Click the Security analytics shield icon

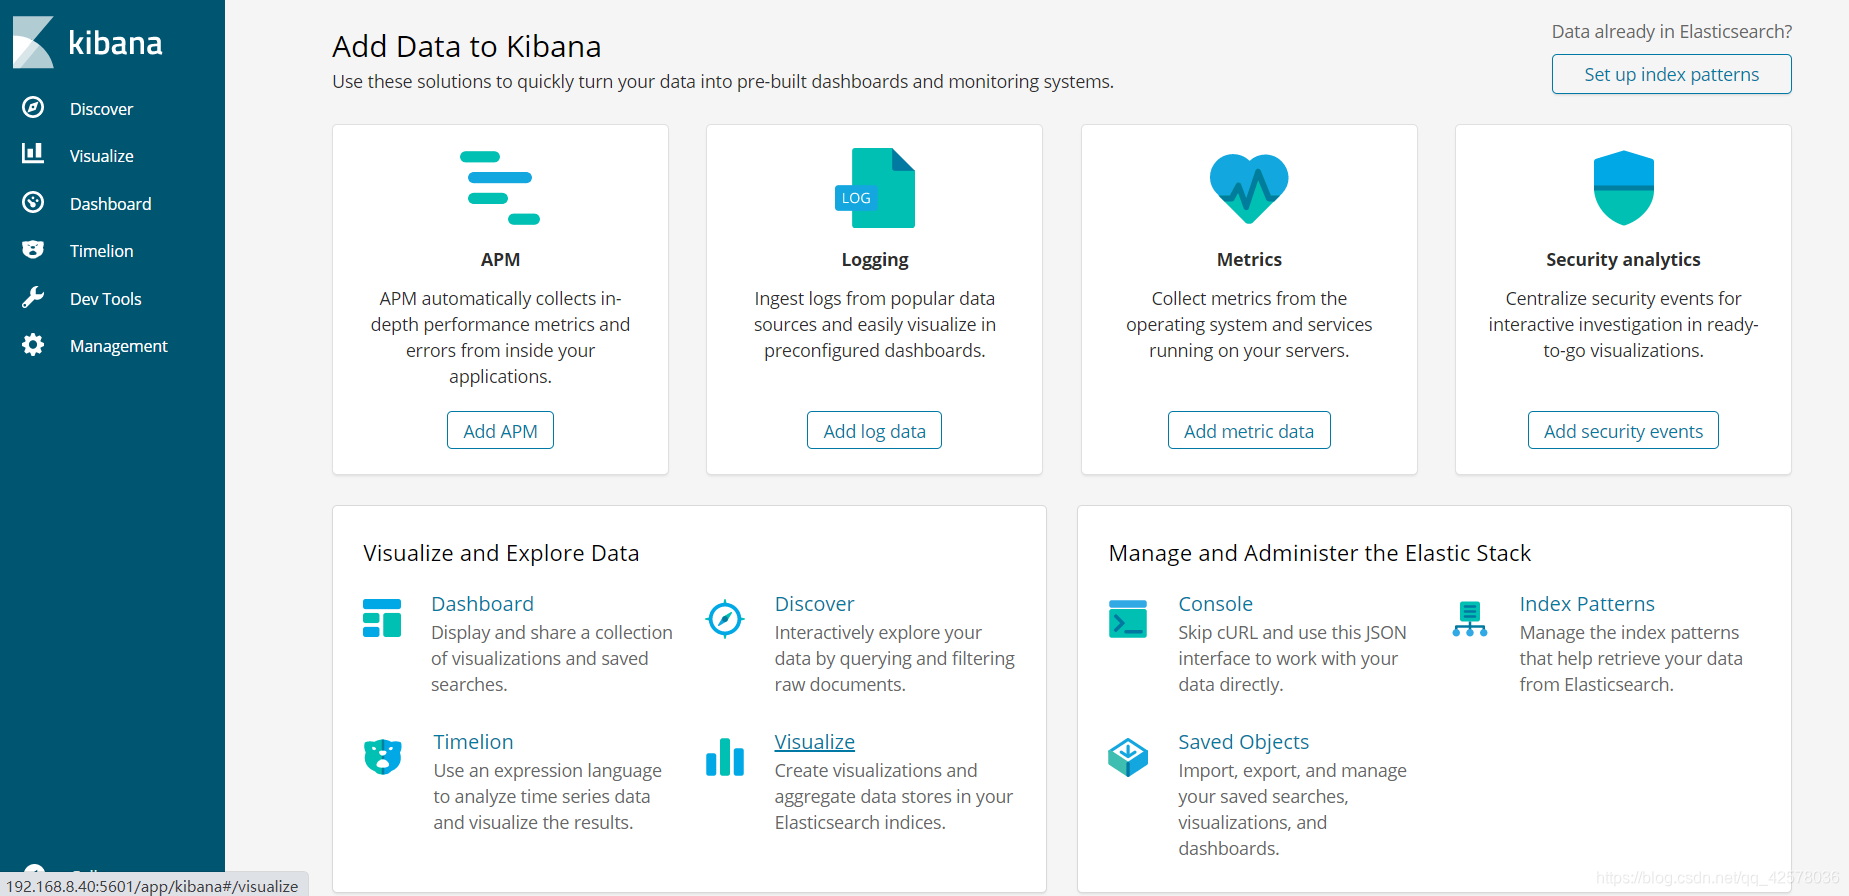[x=1623, y=188]
